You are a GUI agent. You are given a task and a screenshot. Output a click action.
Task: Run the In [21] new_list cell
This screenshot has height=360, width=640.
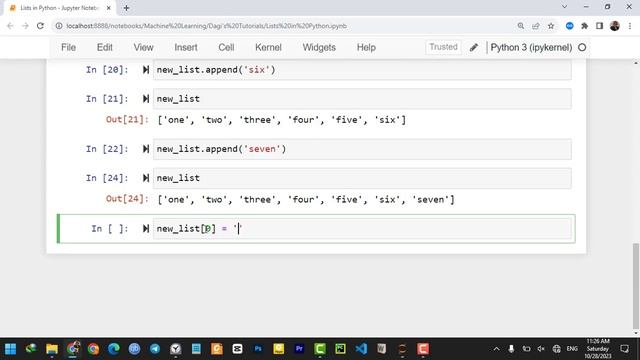[146, 99]
